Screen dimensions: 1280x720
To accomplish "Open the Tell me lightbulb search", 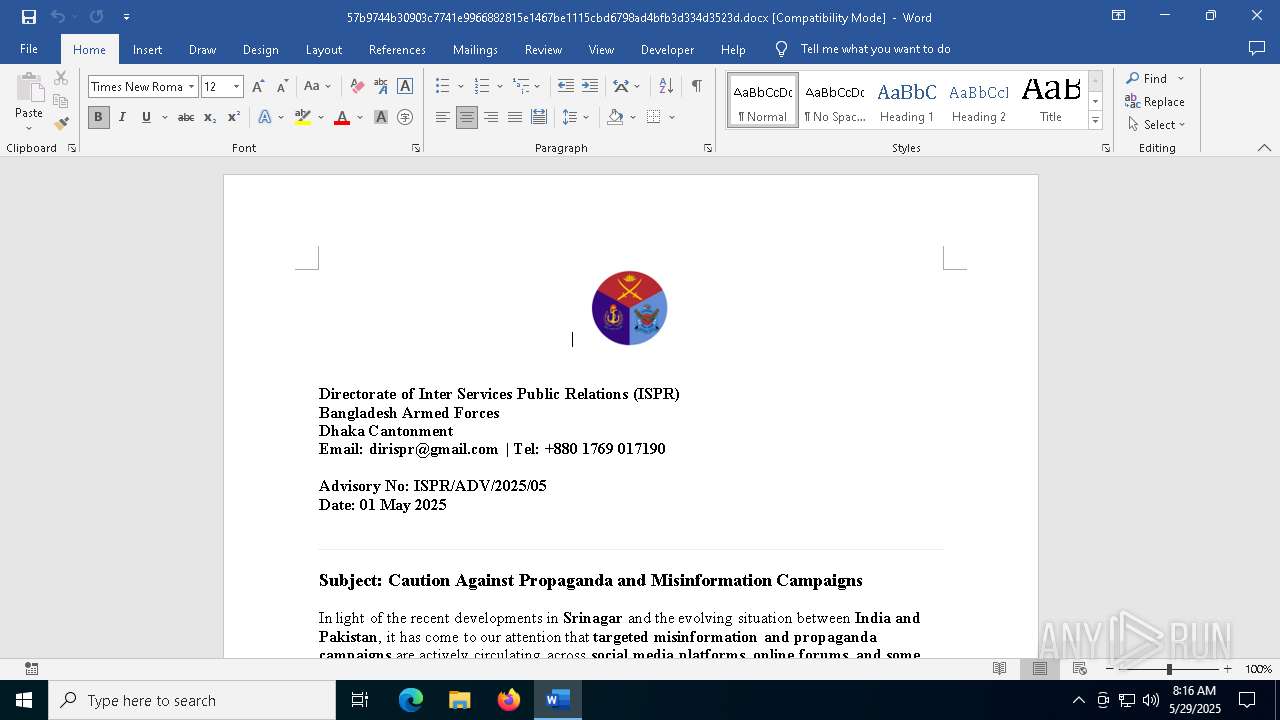I will coord(781,49).
